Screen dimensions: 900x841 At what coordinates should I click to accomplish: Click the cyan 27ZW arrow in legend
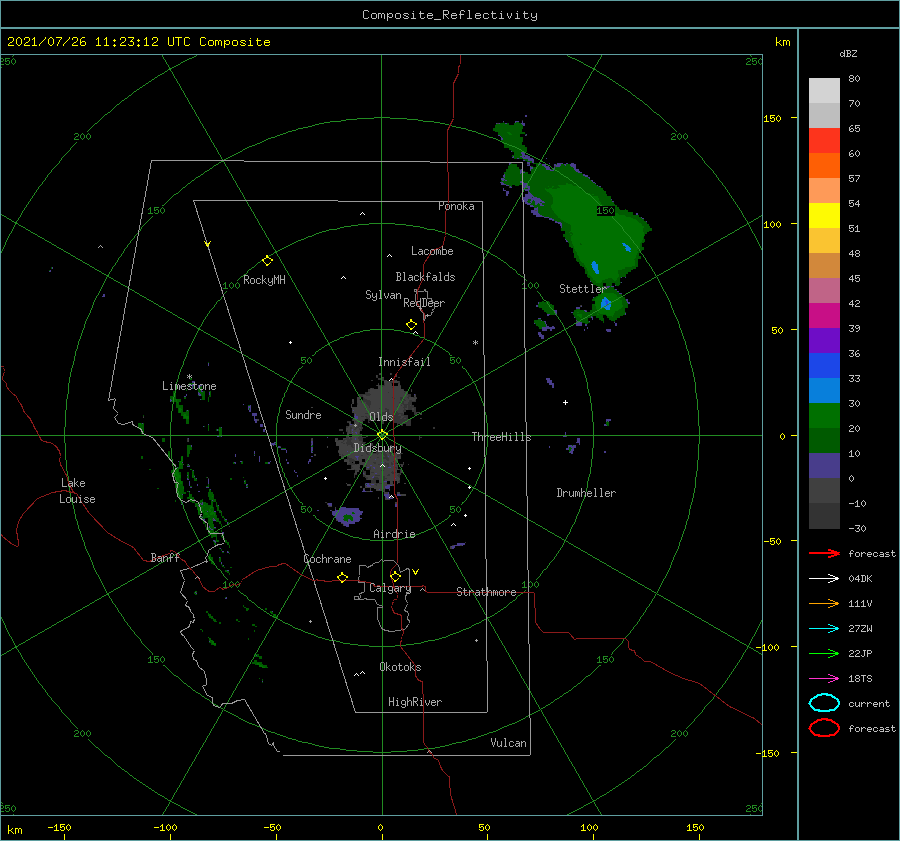click(824, 629)
